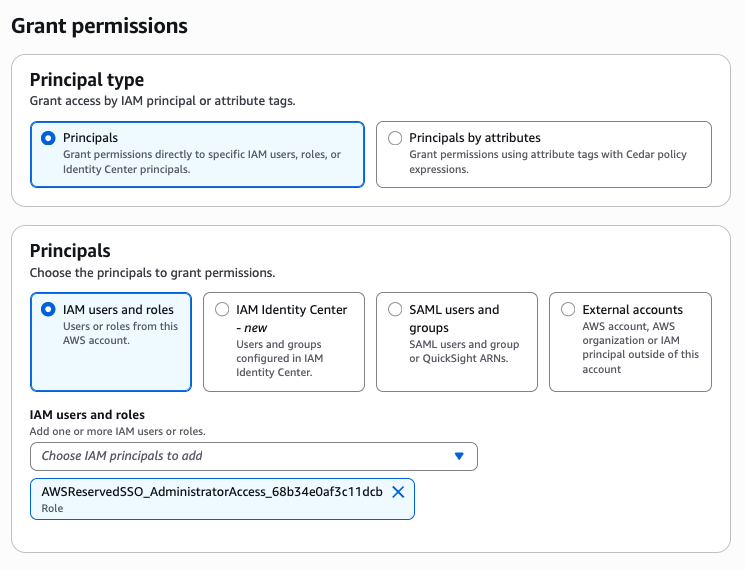Click the Principals section heading
This screenshot has width=745, height=570.
click(x=70, y=251)
